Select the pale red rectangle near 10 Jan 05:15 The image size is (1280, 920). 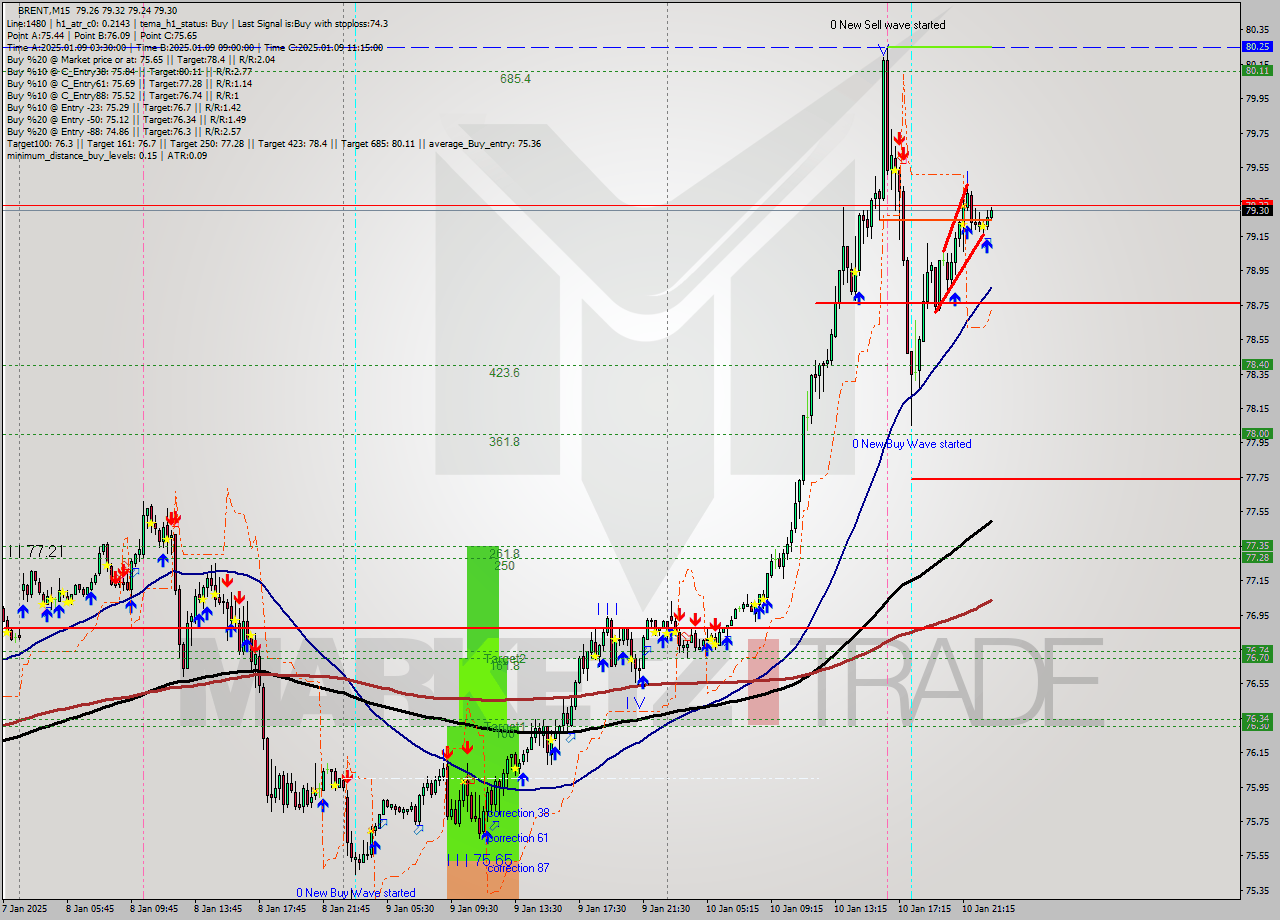coord(763,683)
